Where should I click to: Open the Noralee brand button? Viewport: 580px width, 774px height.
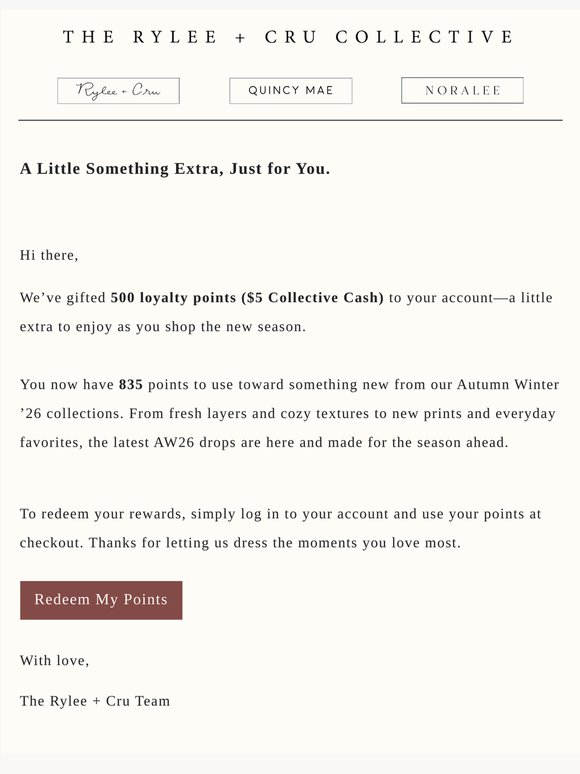point(463,90)
